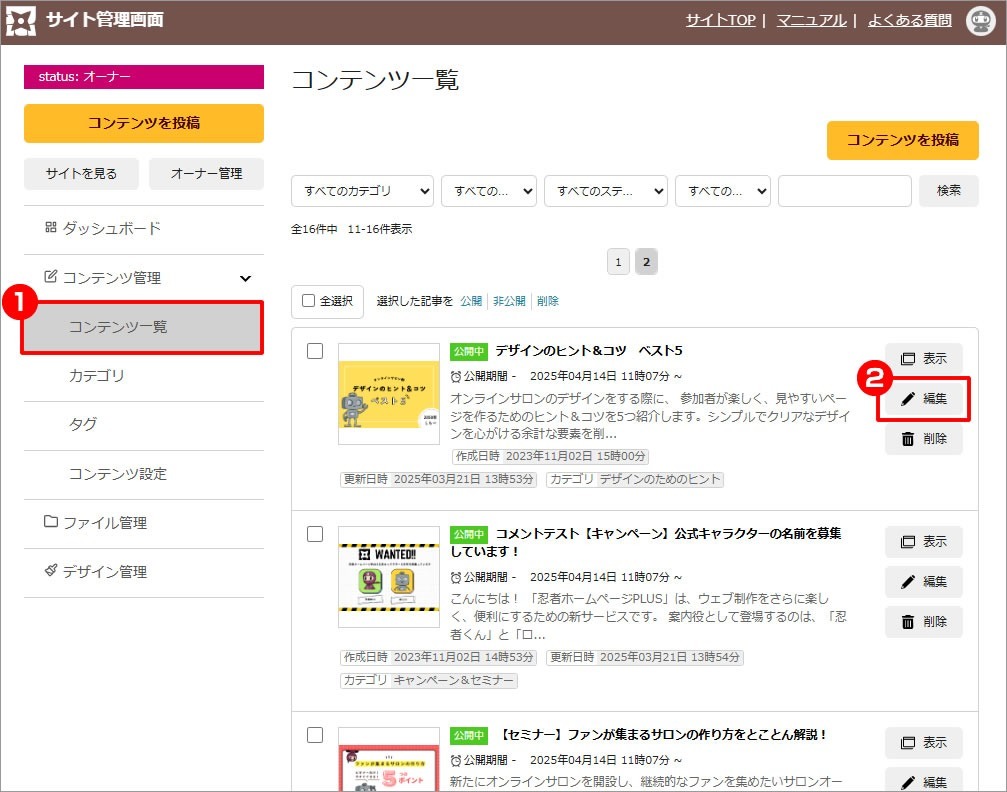Open コンテンツ設定 in the sidebar
The width and height of the screenshot is (1007, 792).
tap(117, 474)
